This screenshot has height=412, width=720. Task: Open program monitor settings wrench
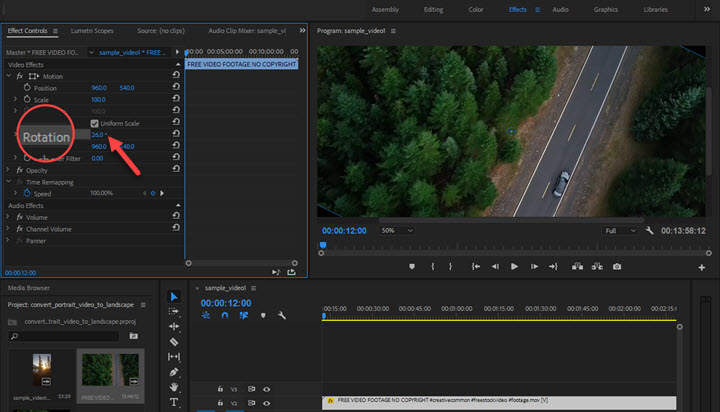pyautogui.click(x=649, y=230)
